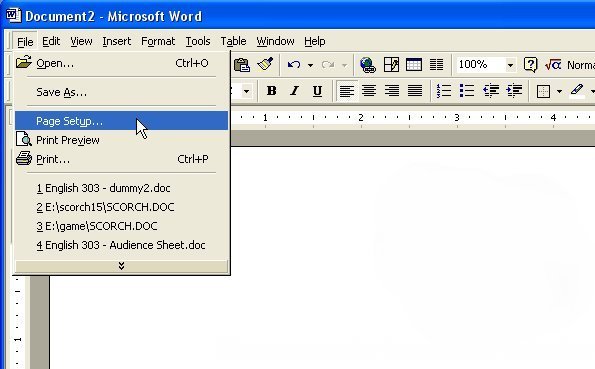Screen dimensions: 595x369
Task: Select Center alignment
Action: [x=369, y=91]
